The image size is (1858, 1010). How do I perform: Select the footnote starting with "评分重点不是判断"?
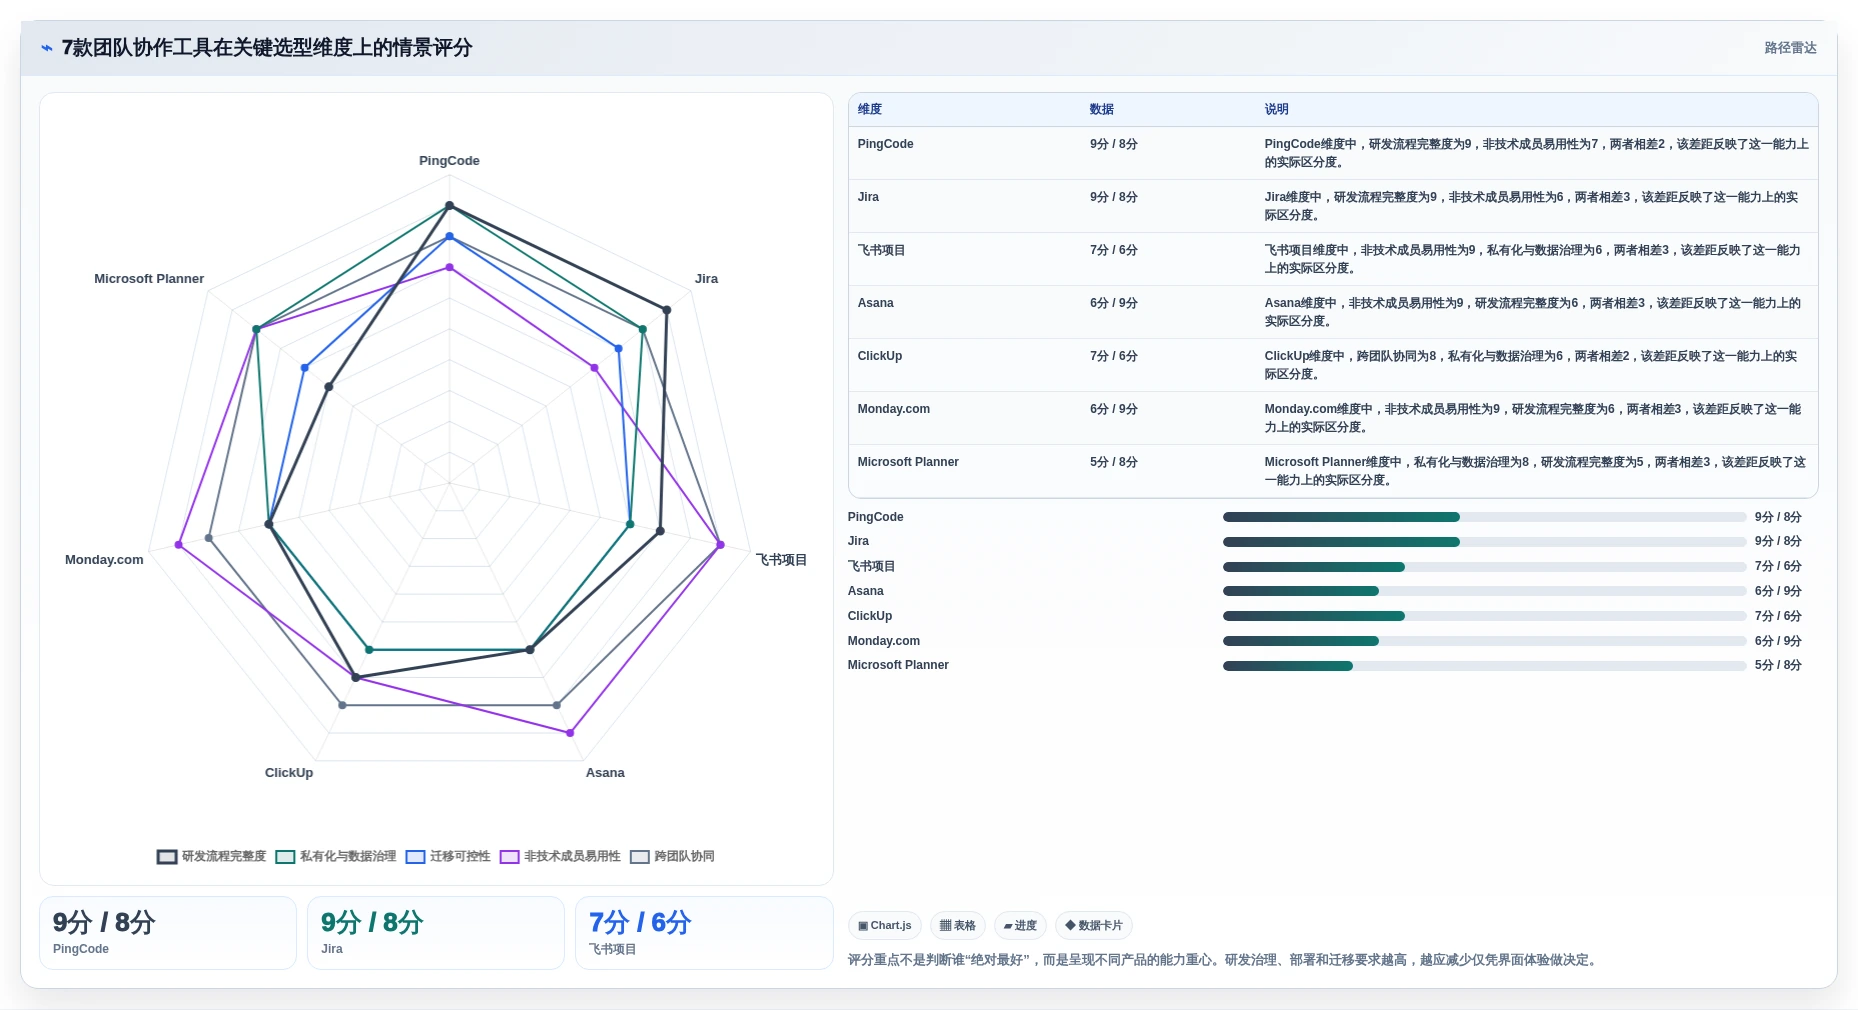click(x=1224, y=960)
